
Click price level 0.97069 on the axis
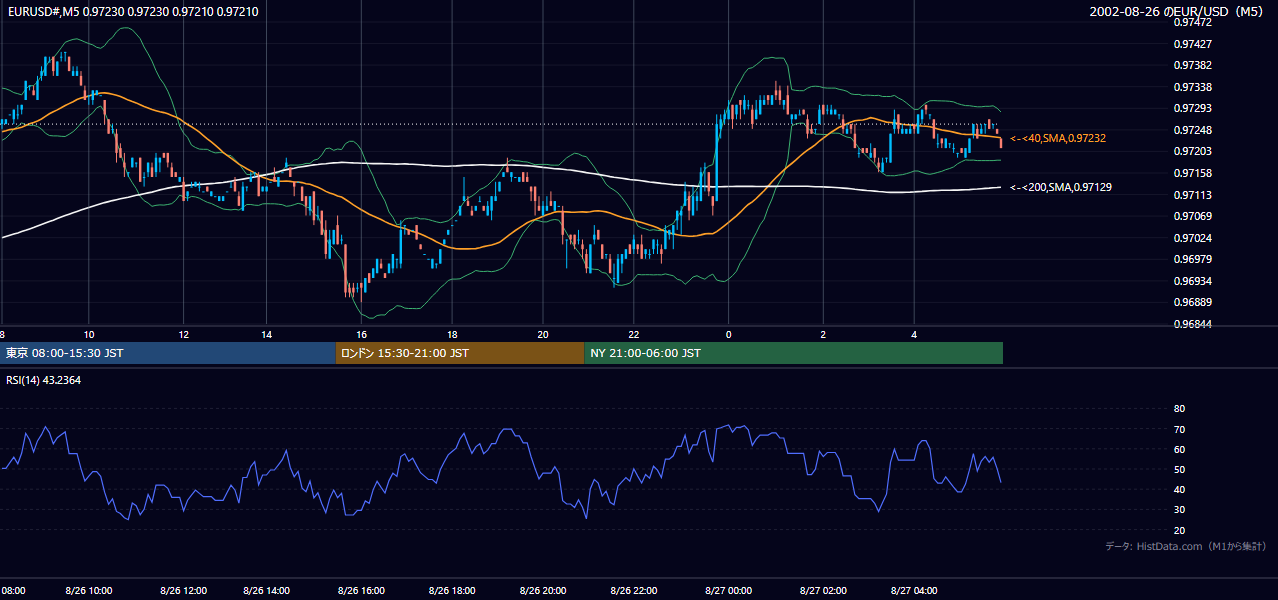click(1192, 216)
